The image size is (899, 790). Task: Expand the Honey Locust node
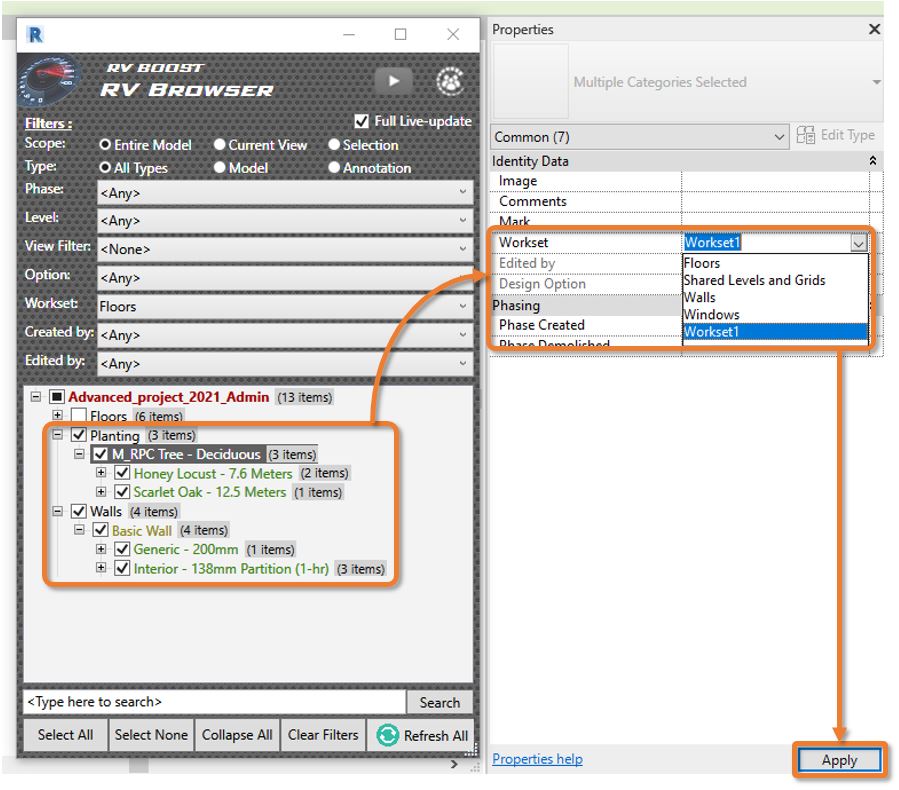tap(101, 473)
